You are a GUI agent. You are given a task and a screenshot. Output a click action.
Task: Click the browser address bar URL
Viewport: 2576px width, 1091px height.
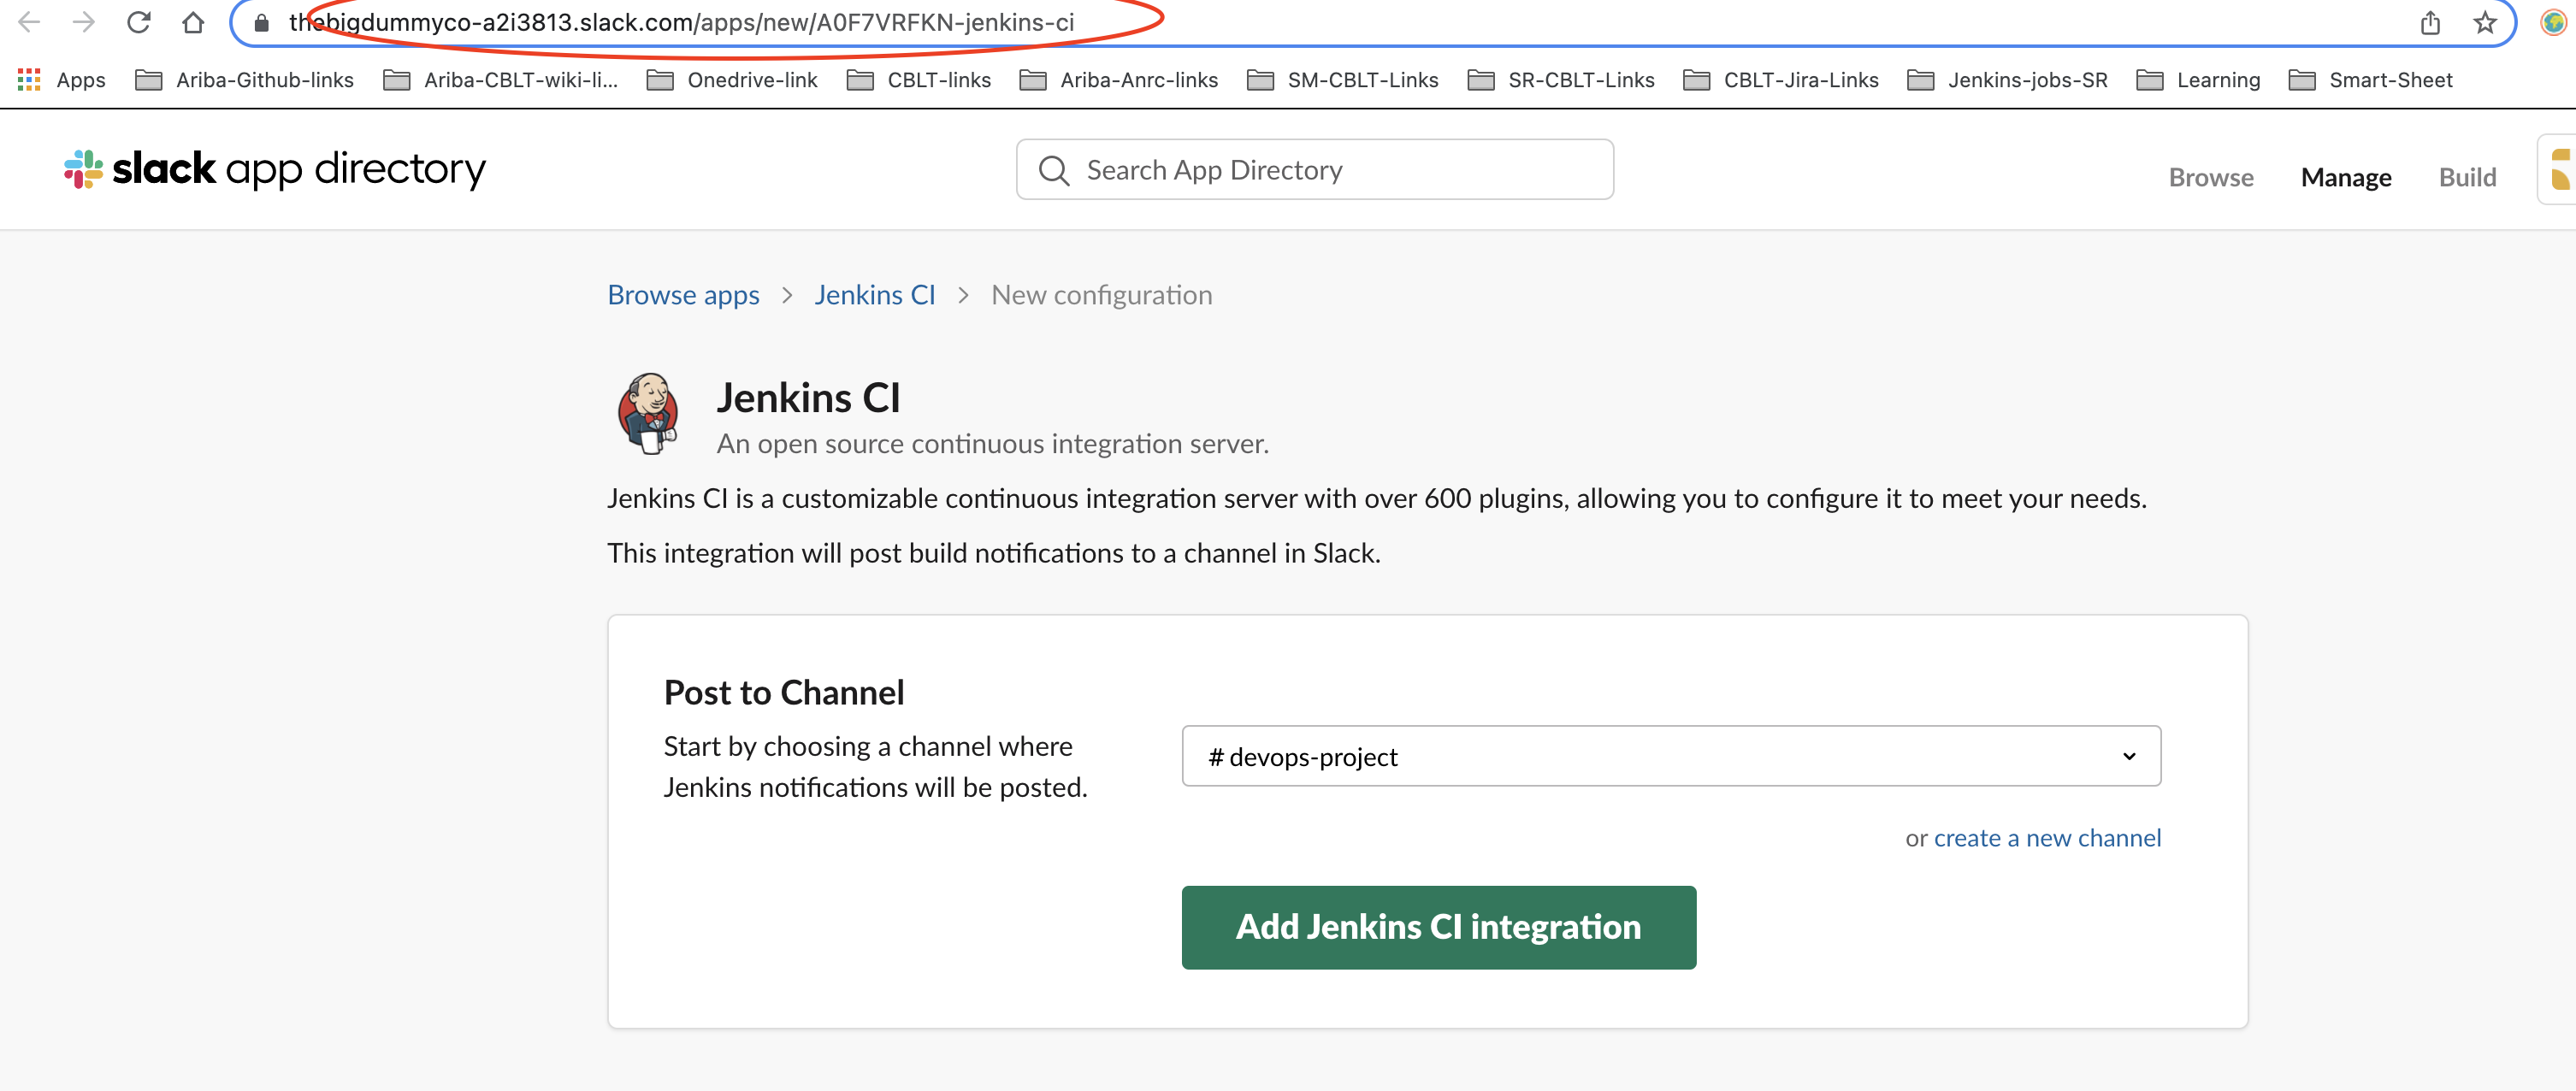point(681,22)
